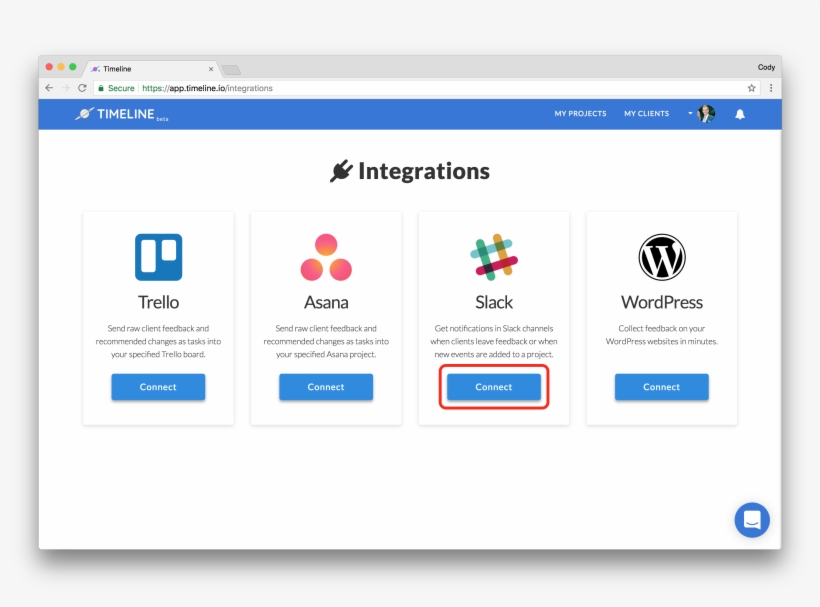The width and height of the screenshot is (820, 607).
Task: Bookmark page with star icon
Action: pos(751,88)
